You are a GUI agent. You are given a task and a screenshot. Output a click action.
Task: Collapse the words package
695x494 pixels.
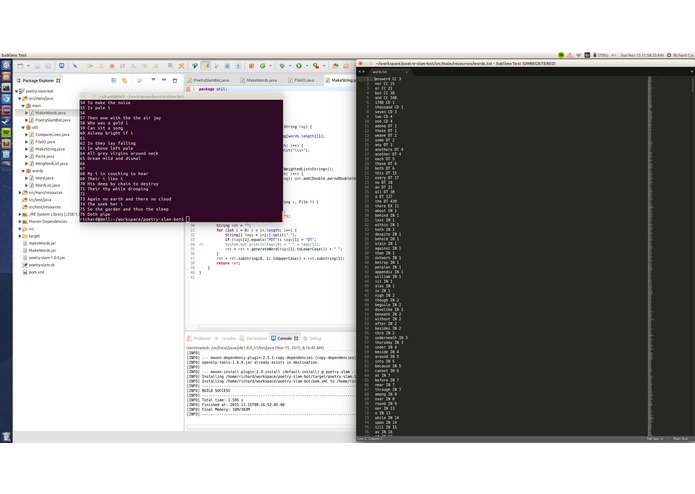pos(23,171)
